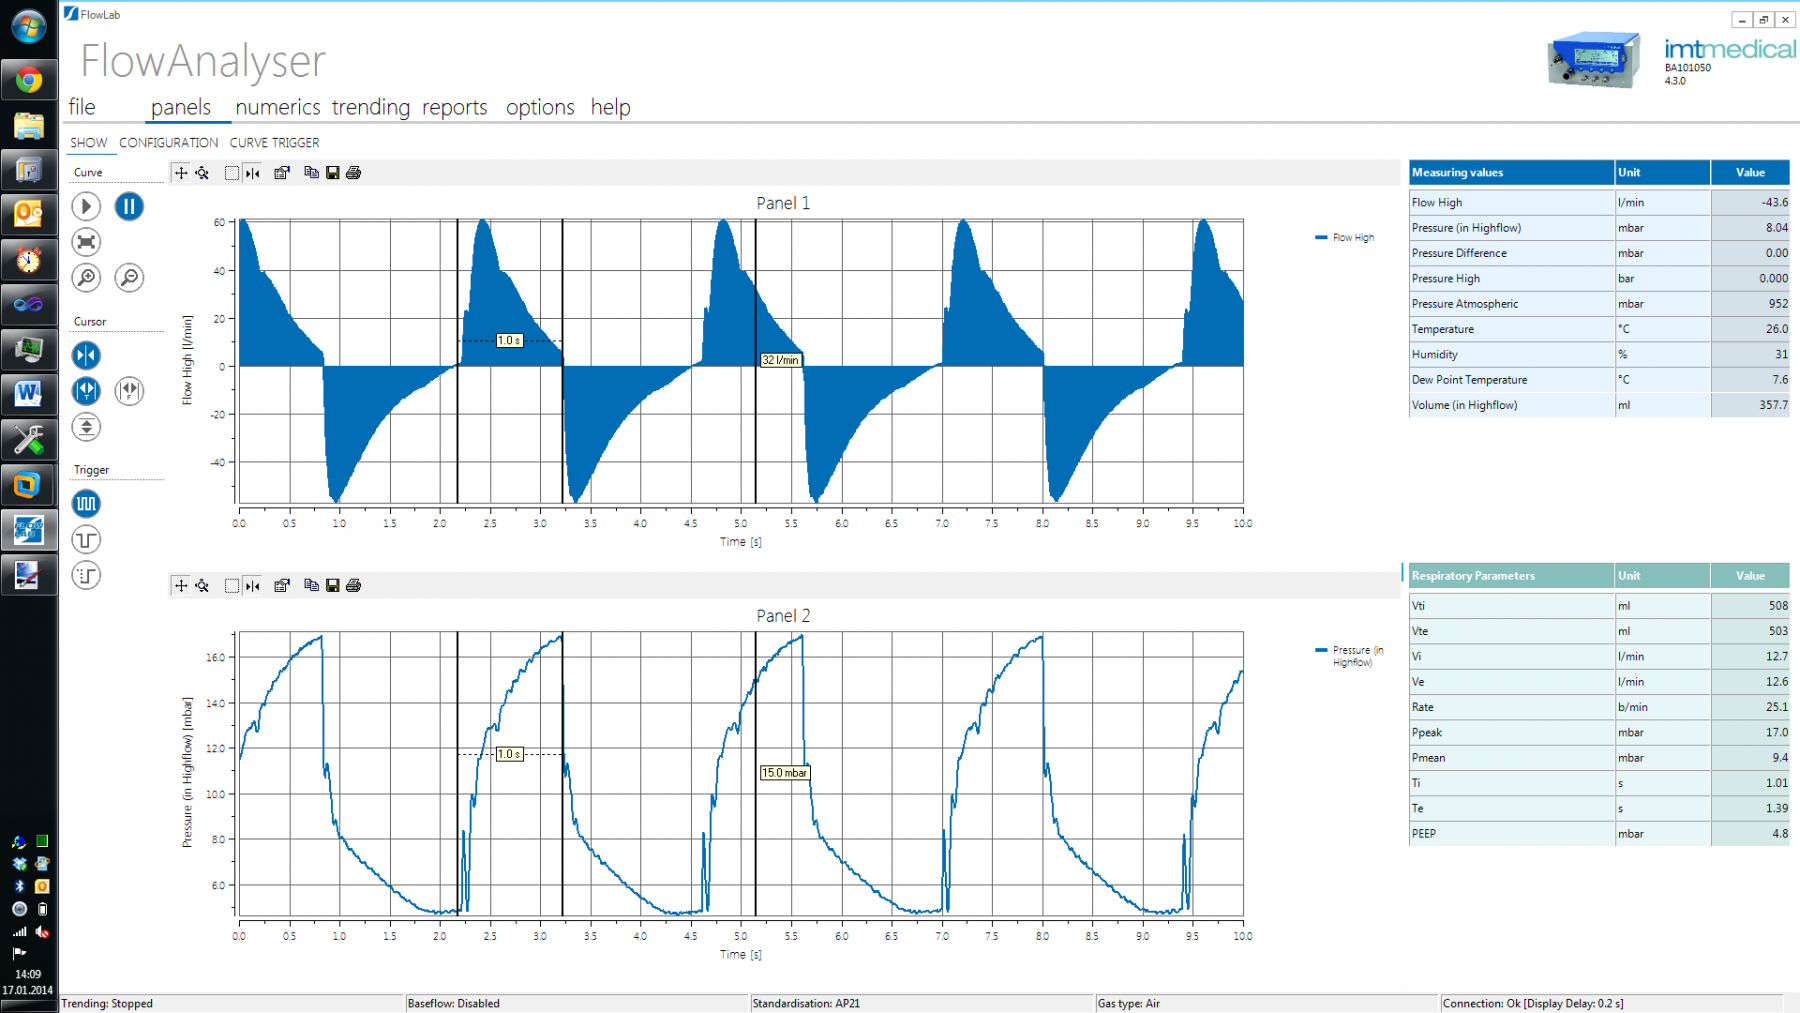
Task: Launch Google Chrome from the taskbar
Action: 28,79
